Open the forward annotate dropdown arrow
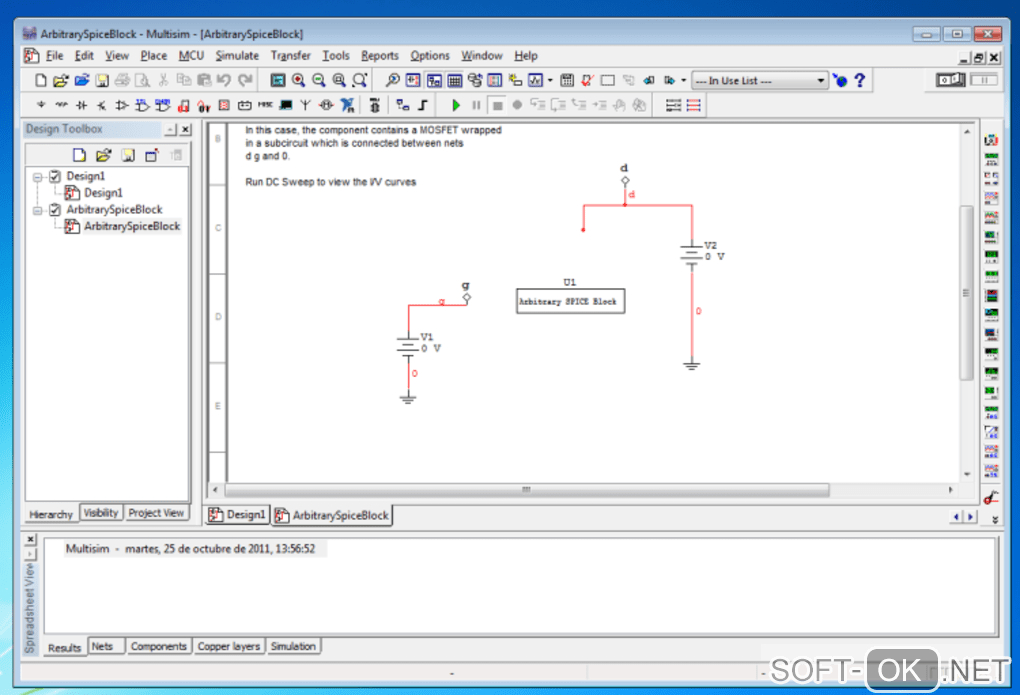Viewport: 1020px width, 695px height. pyautogui.click(x=683, y=81)
